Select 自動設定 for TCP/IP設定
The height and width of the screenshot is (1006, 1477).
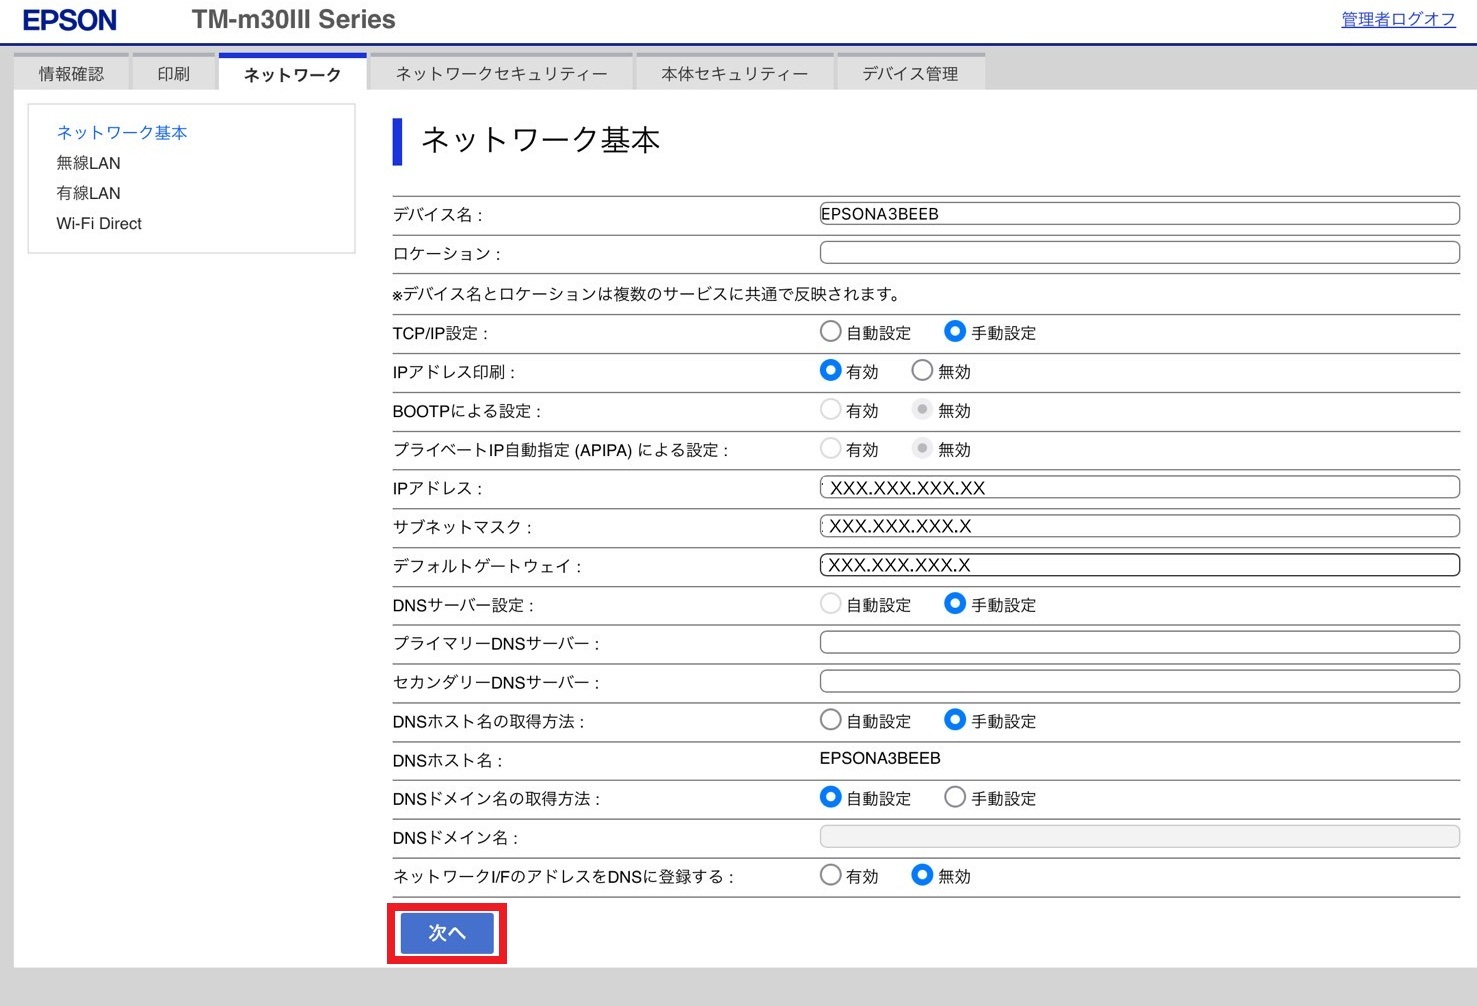coord(830,332)
